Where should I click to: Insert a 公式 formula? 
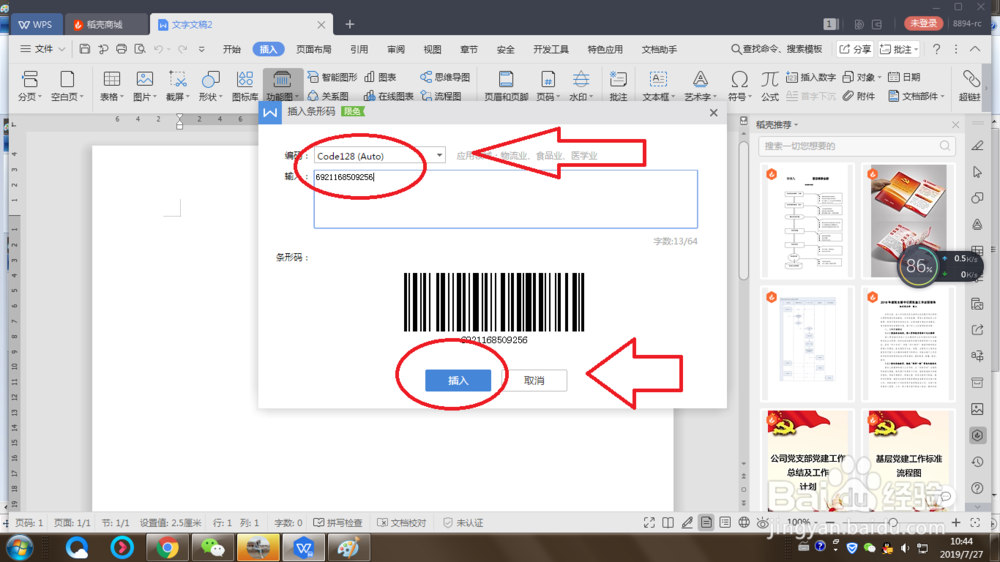tap(770, 85)
